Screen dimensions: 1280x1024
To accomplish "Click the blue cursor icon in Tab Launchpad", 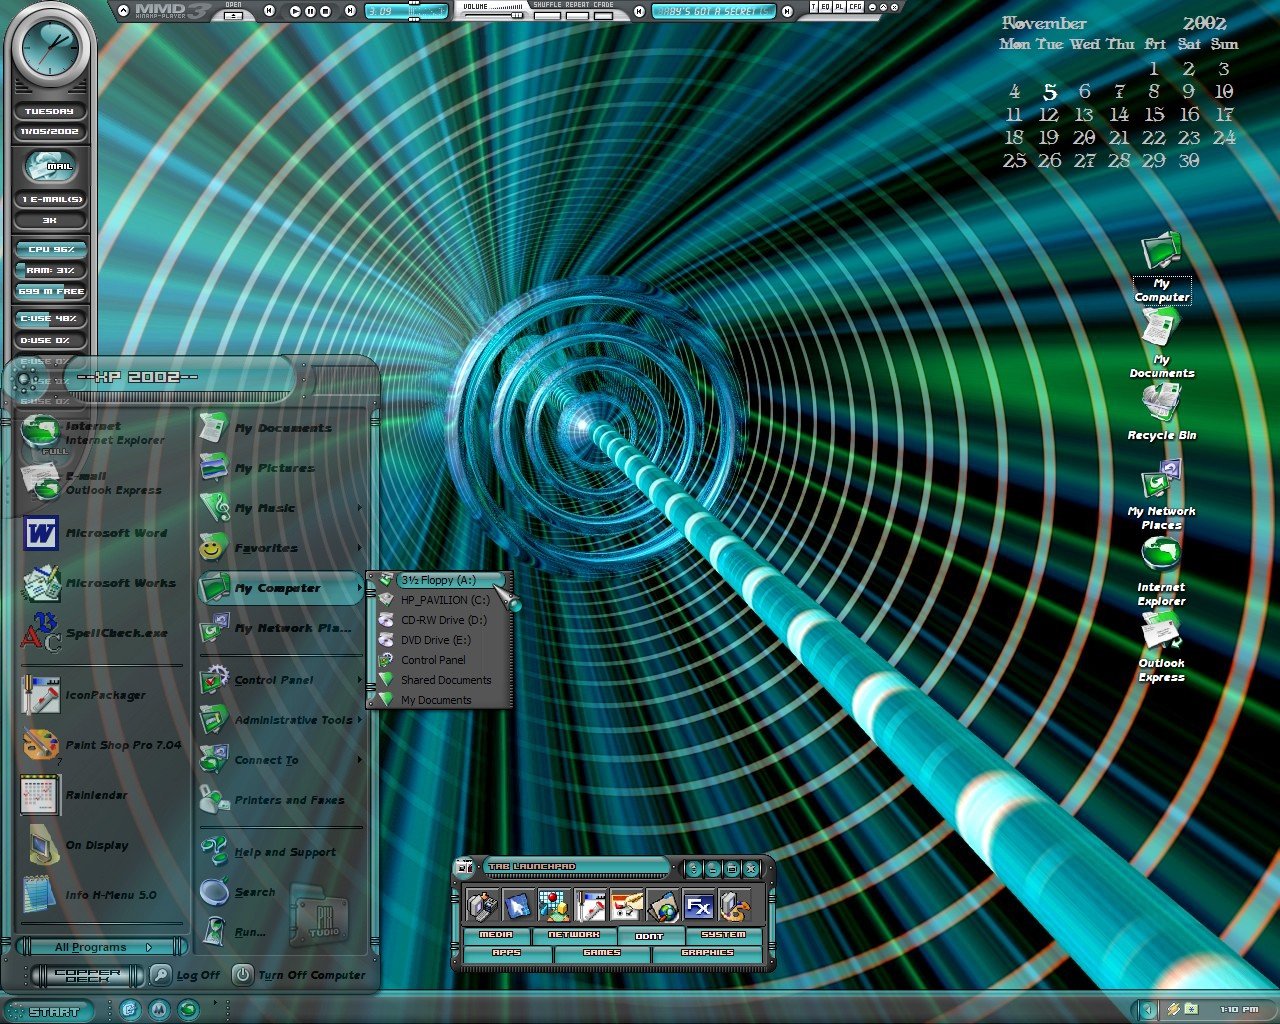I will [x=518, y=906].
